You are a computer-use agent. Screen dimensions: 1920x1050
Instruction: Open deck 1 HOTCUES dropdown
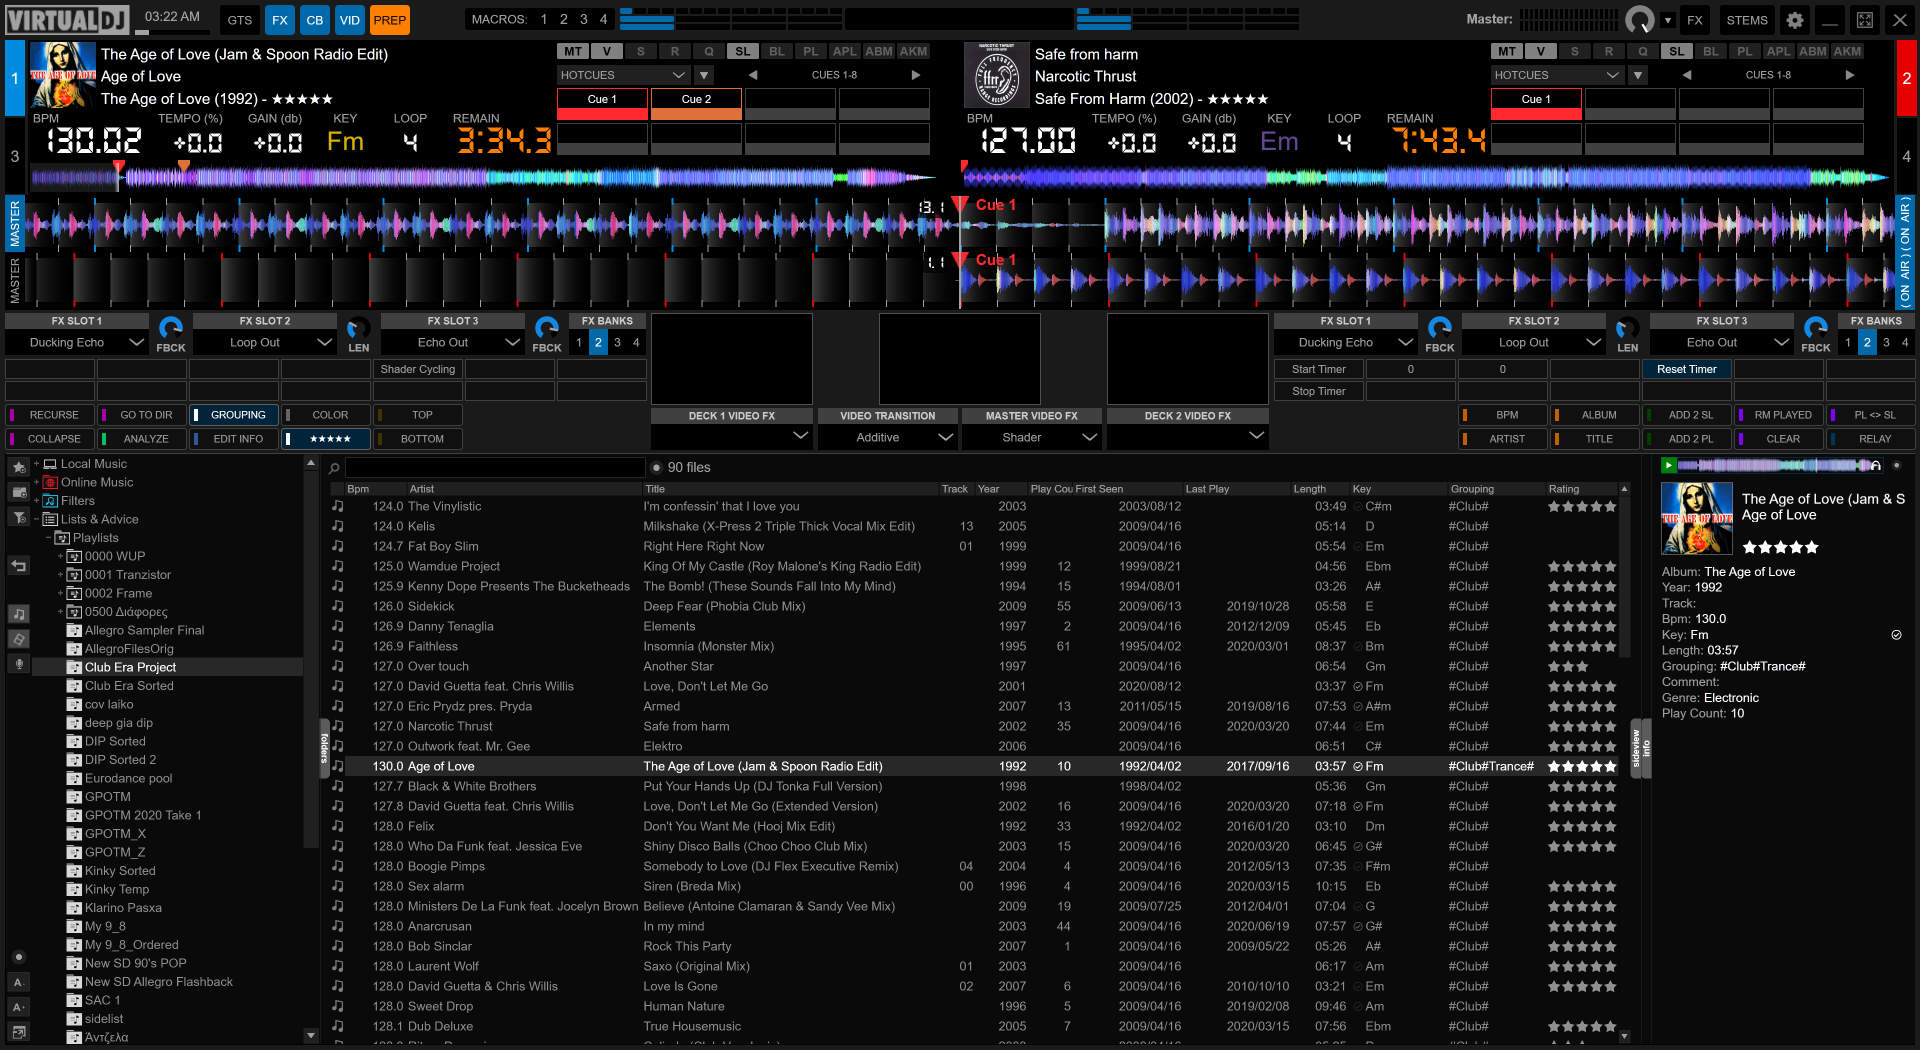[x=622, y=75]
